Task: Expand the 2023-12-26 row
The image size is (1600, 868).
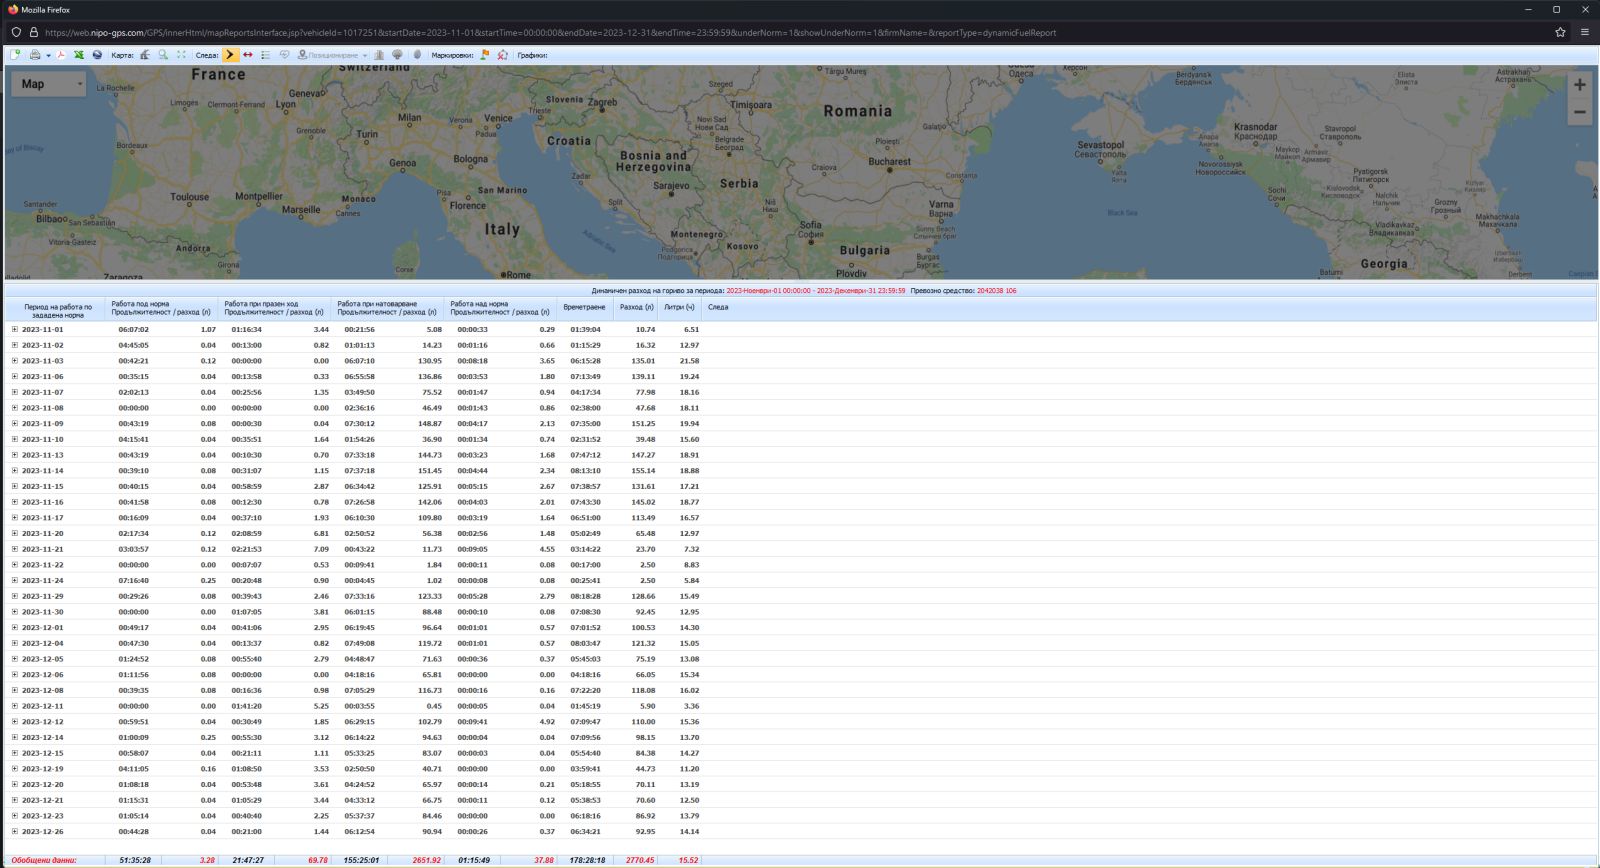Action: click(x=15, y=832)
